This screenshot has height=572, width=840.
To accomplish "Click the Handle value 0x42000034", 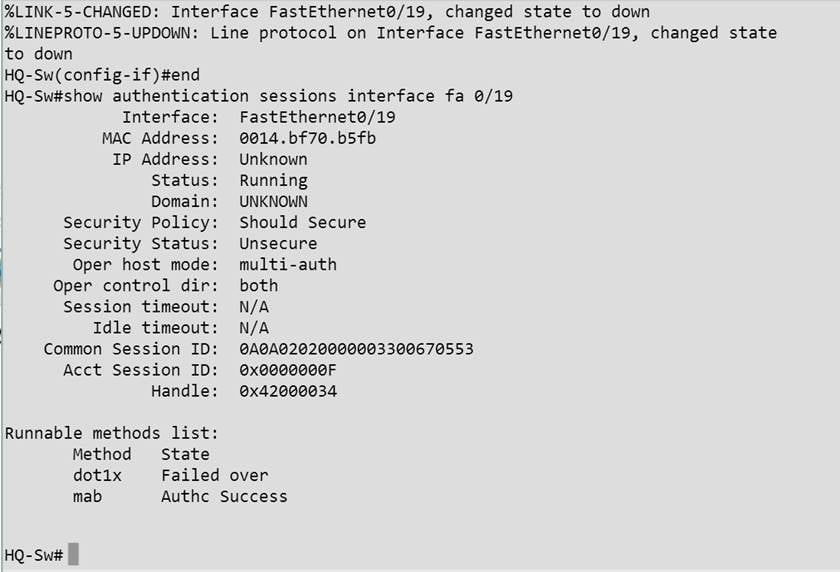I will pos(288,391).
